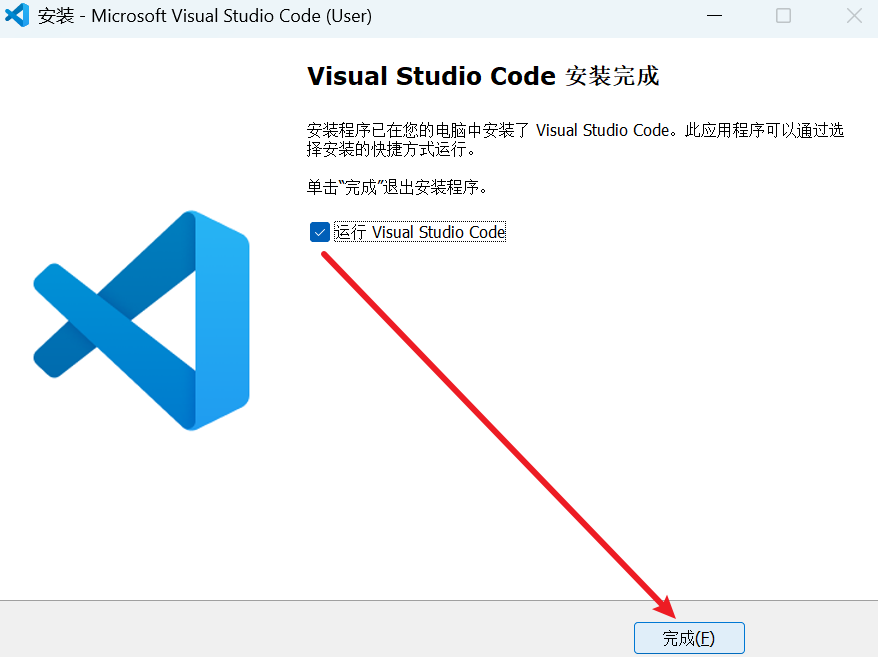Click the text 单击“完成”退出安装程序。
Screen dimensions: 878x657
click(398, 187)
